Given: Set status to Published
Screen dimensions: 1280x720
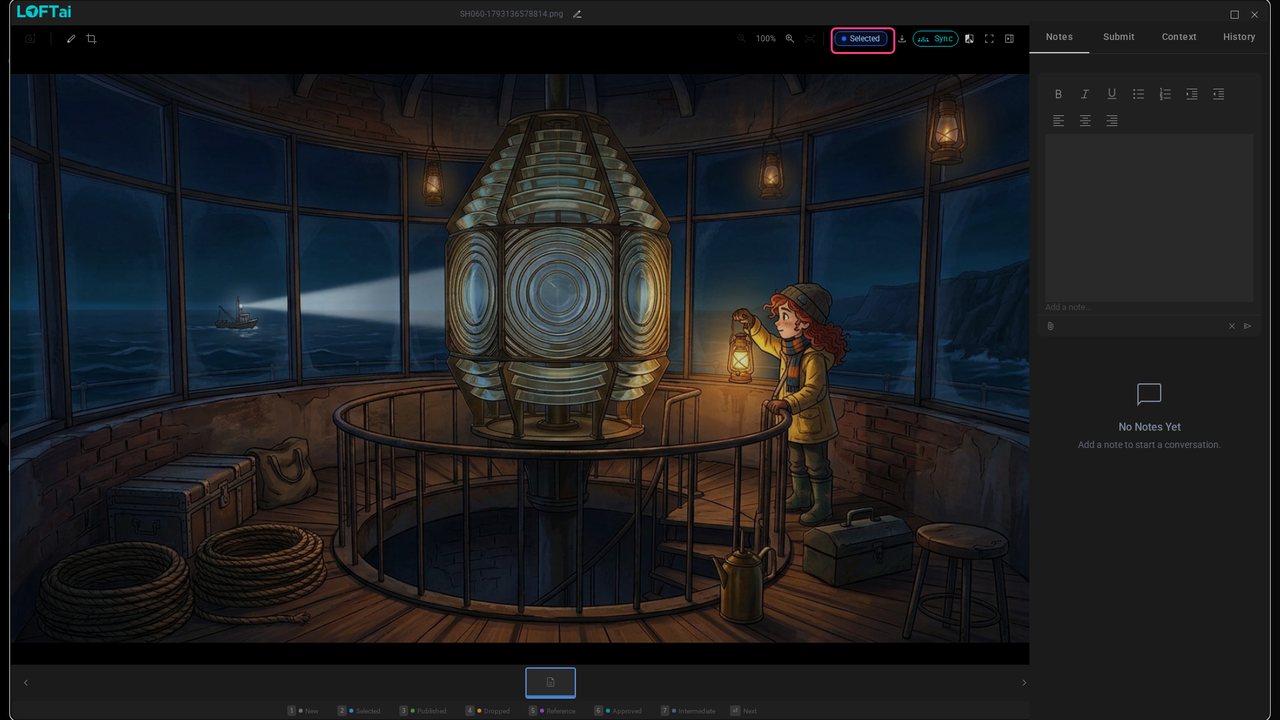Looking at the screenshot, I should [x=423, y=711].
